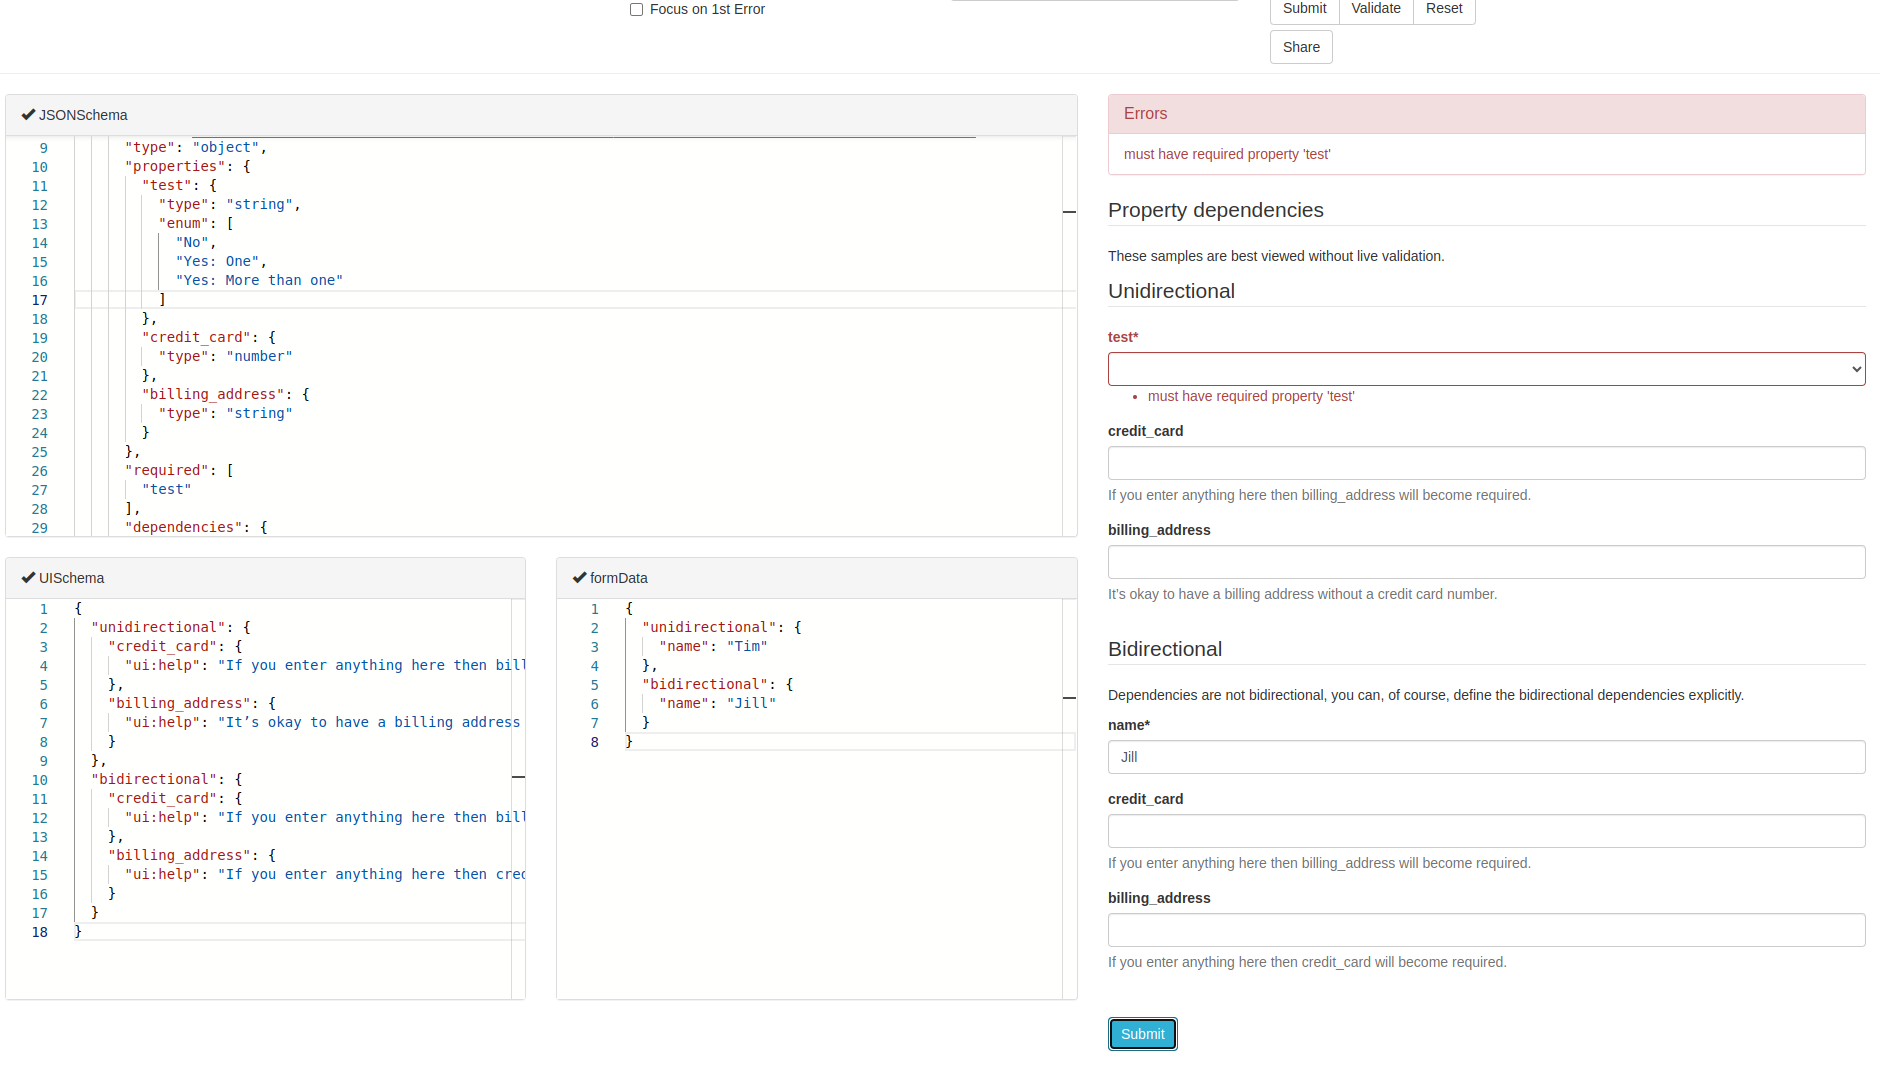
Task: Click line number 17 in JSONSchema editor
Action: pos(40,299)
